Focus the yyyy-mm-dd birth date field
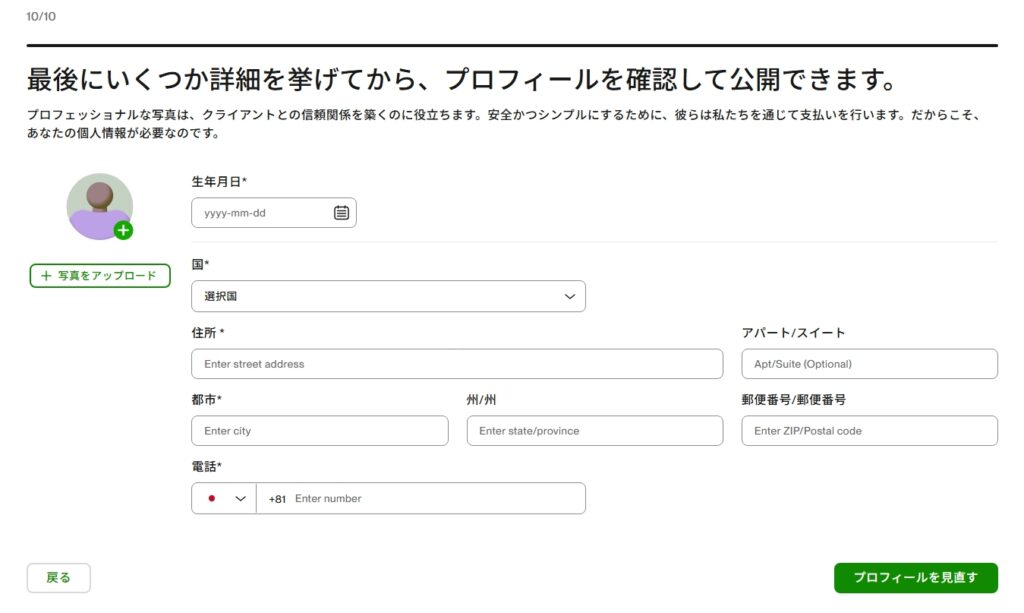 tap(262, 213)
